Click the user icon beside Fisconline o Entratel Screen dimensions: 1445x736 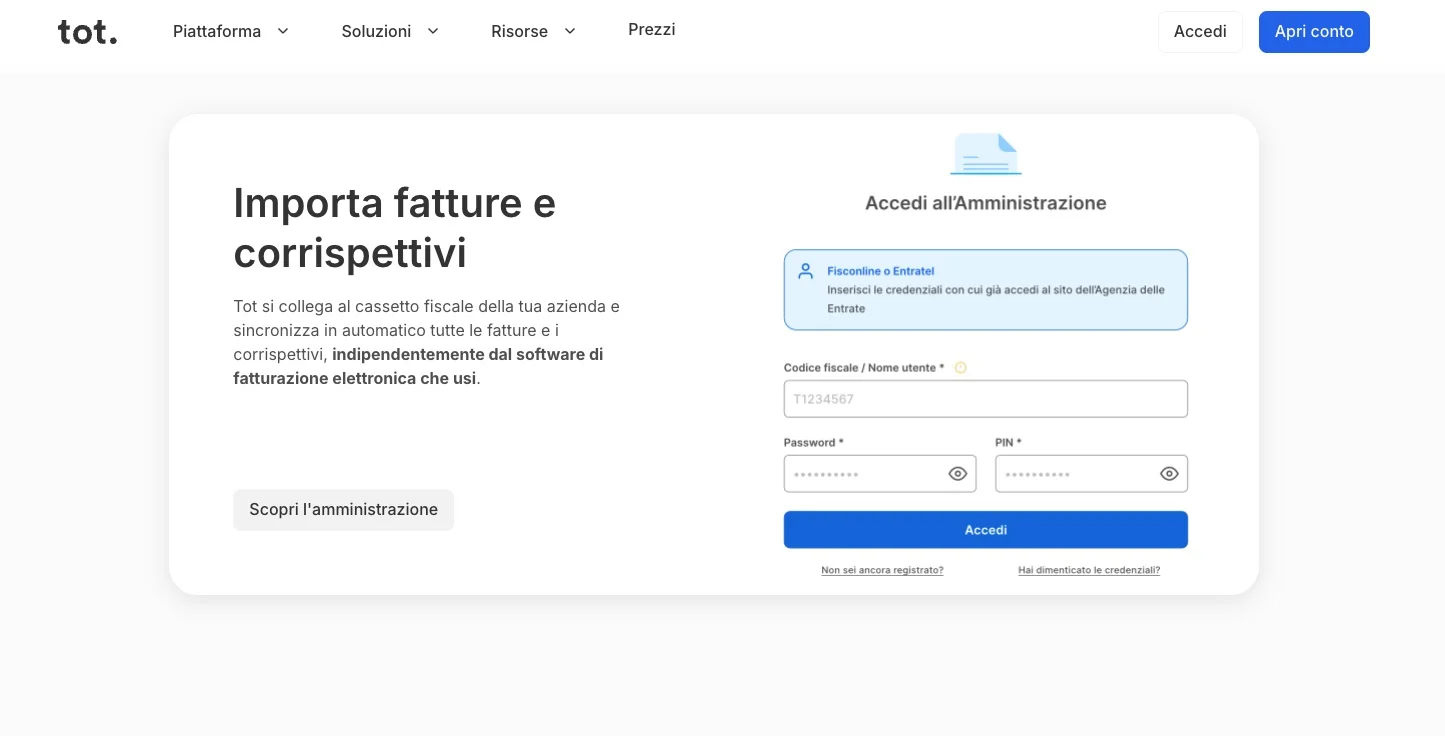point(806,270)
